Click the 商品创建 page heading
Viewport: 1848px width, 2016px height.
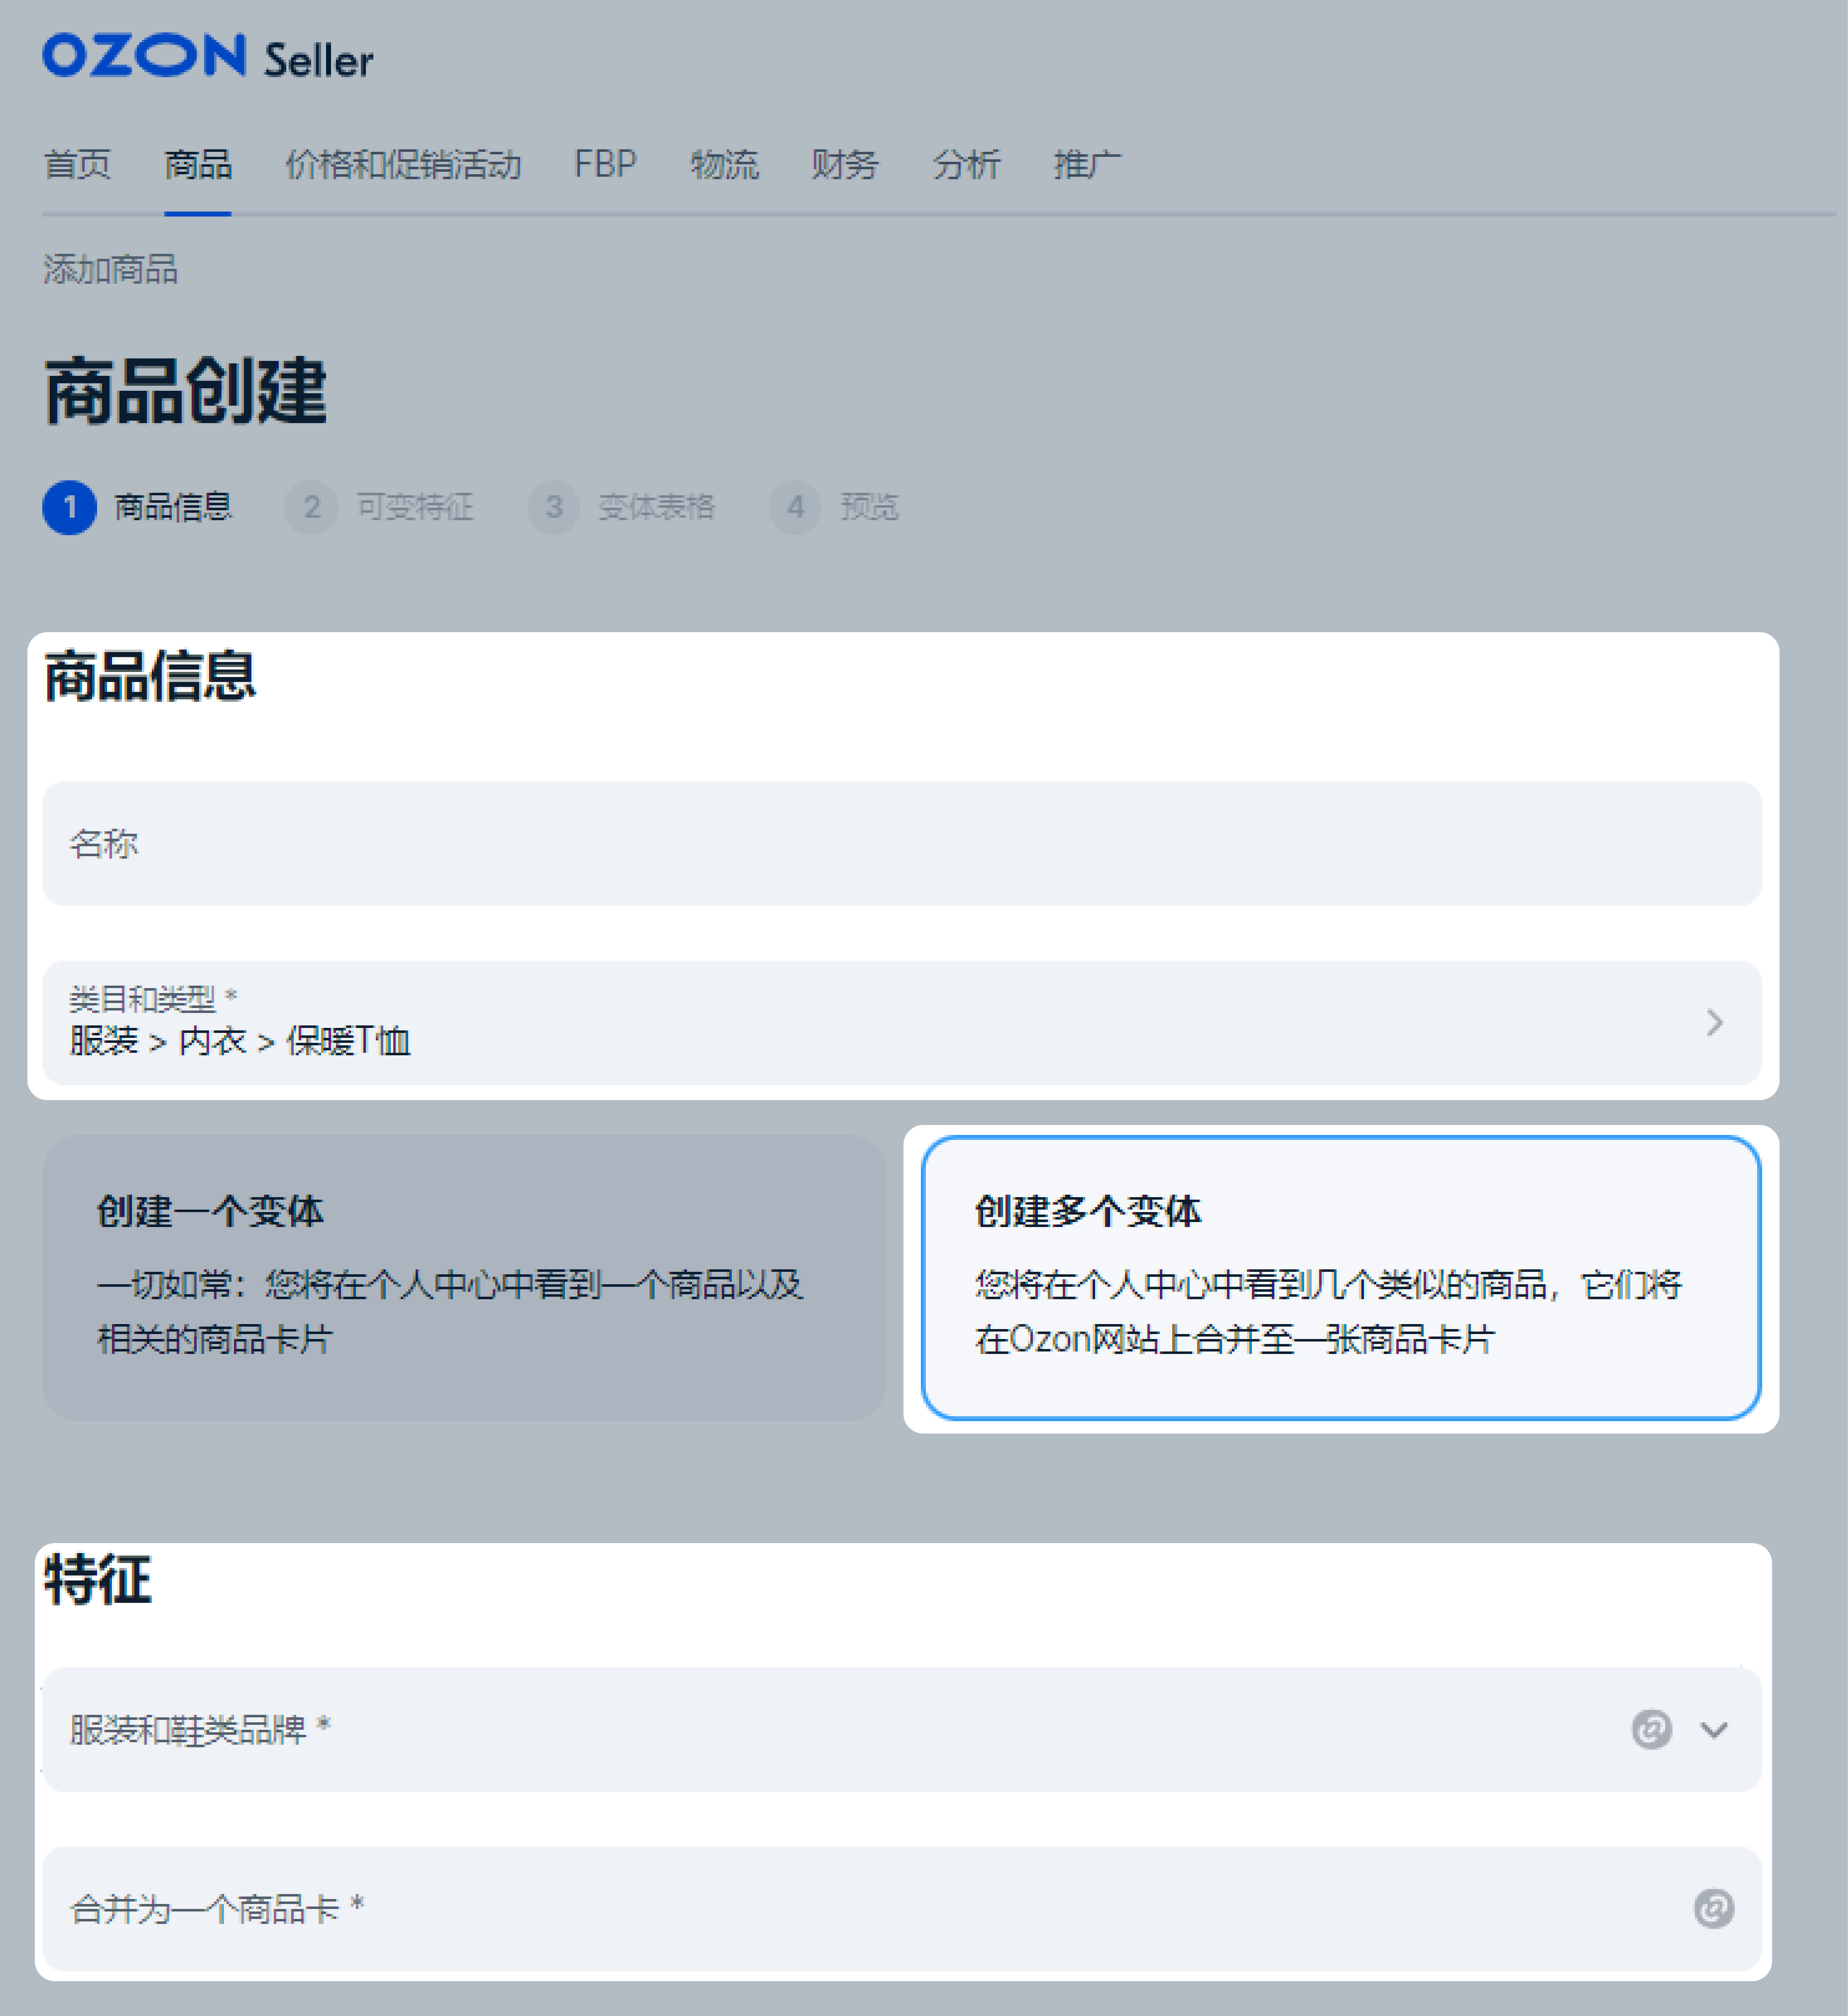(x=186, y=391)
